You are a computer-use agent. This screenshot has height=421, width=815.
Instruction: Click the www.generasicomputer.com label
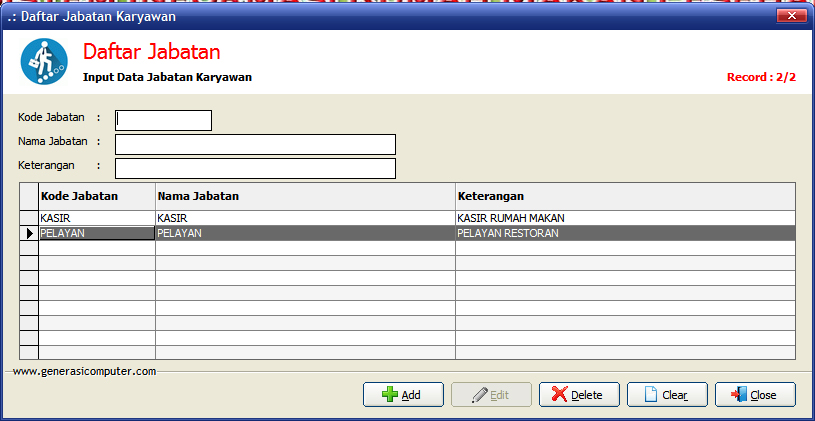(85, 371)
